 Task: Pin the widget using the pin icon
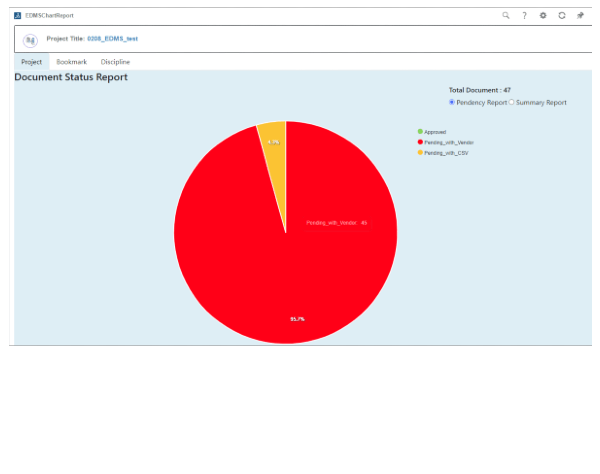[x=580, y=16]
